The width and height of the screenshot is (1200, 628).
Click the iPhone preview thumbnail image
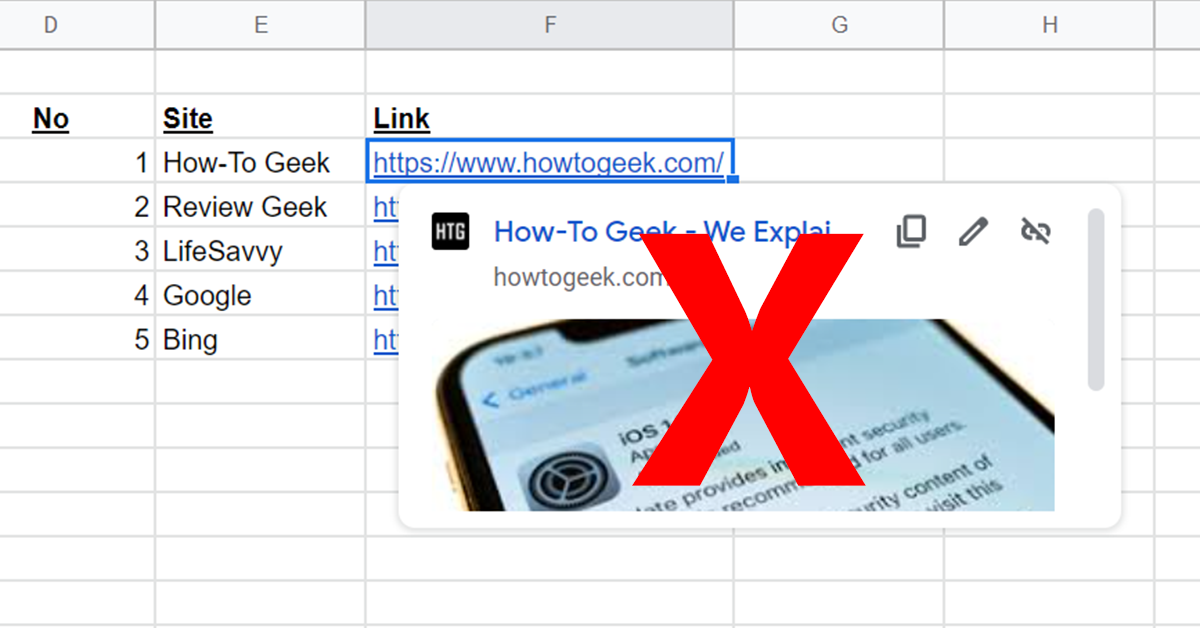coord(744,414)
